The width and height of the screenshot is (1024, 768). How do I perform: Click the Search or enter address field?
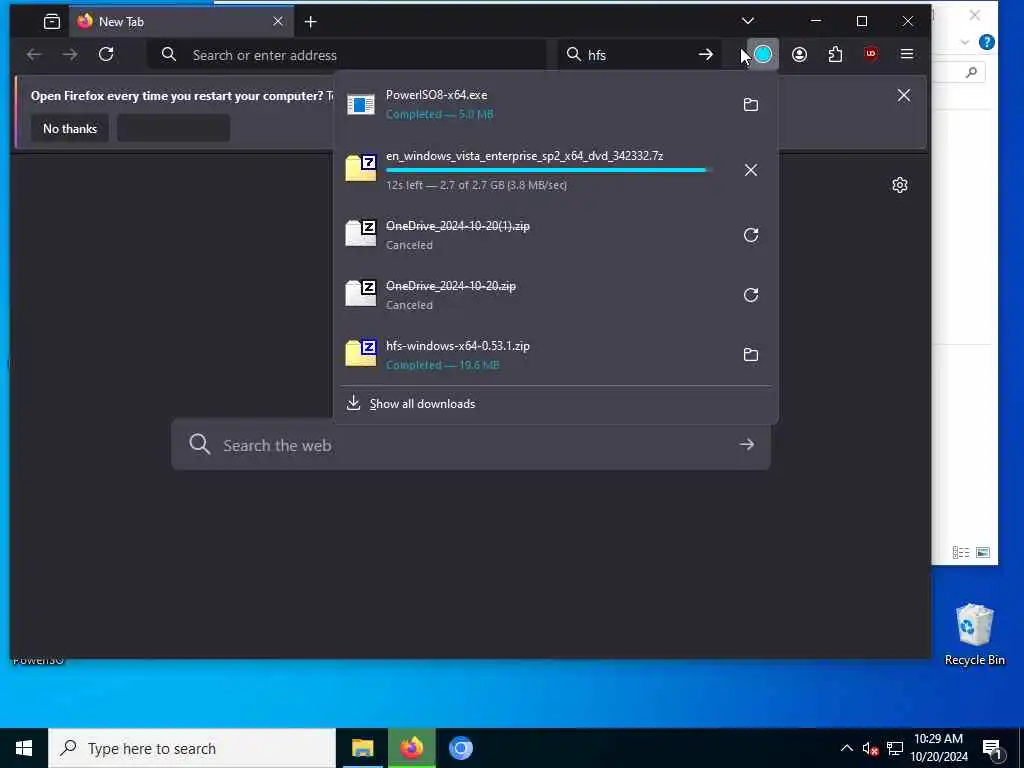pos(347,55)
